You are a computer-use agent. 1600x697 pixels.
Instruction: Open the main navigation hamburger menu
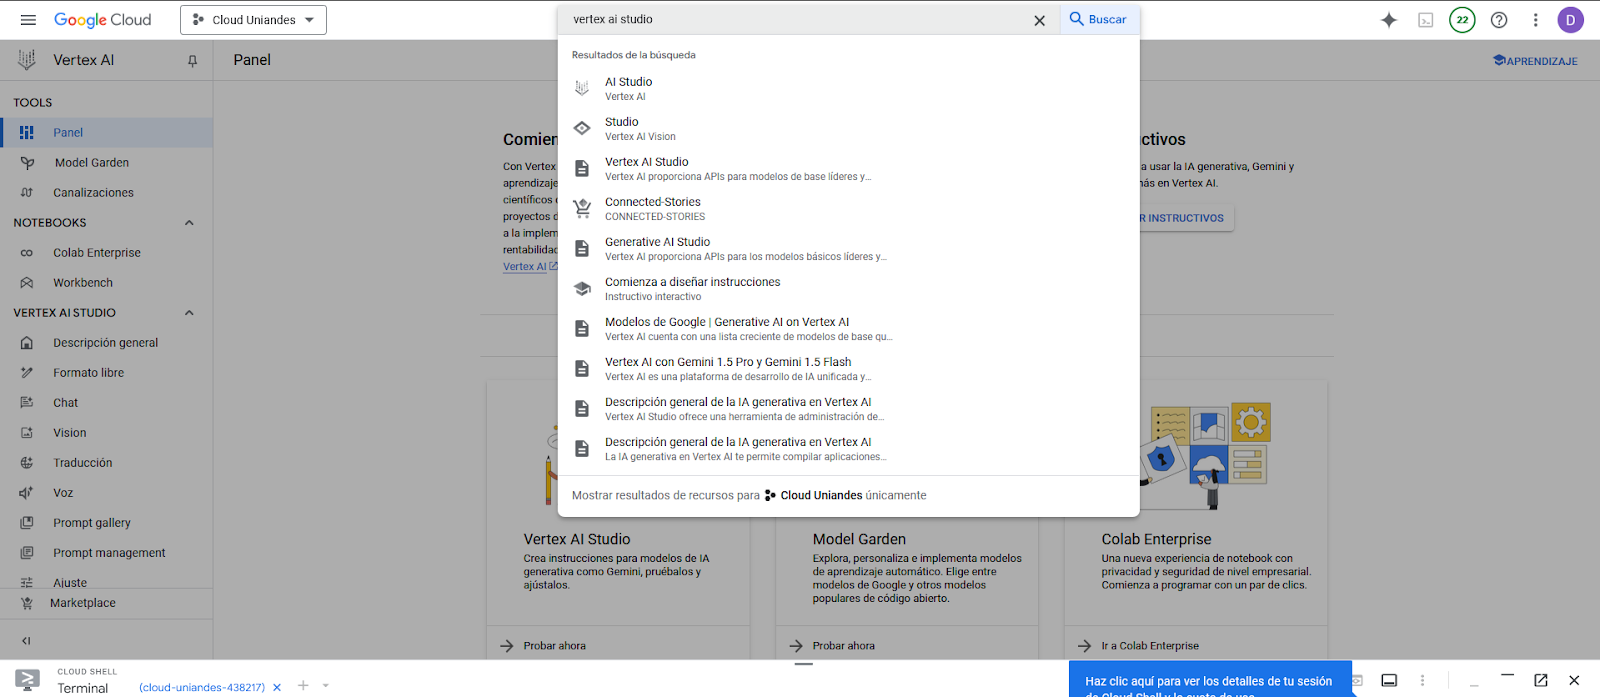pyautogui.click(x=28, y=20)
